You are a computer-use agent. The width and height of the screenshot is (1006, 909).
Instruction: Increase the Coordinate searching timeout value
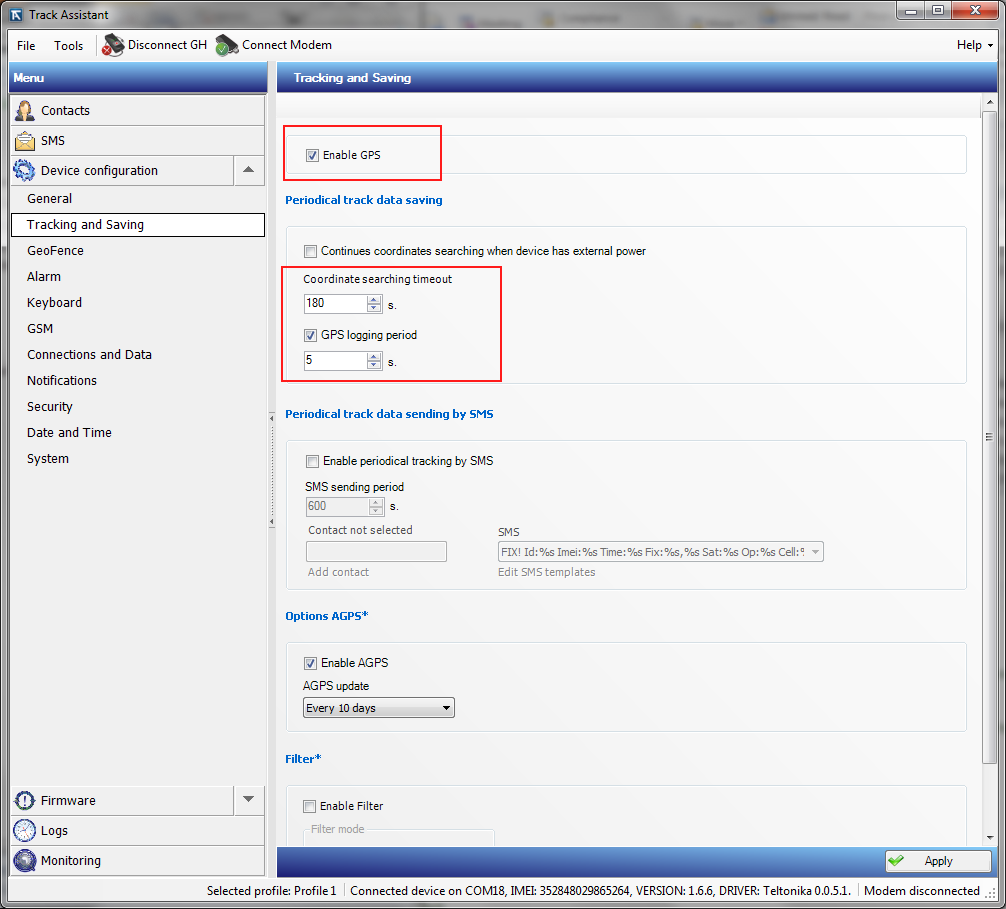pyautogui.click(x=374, y=300)
